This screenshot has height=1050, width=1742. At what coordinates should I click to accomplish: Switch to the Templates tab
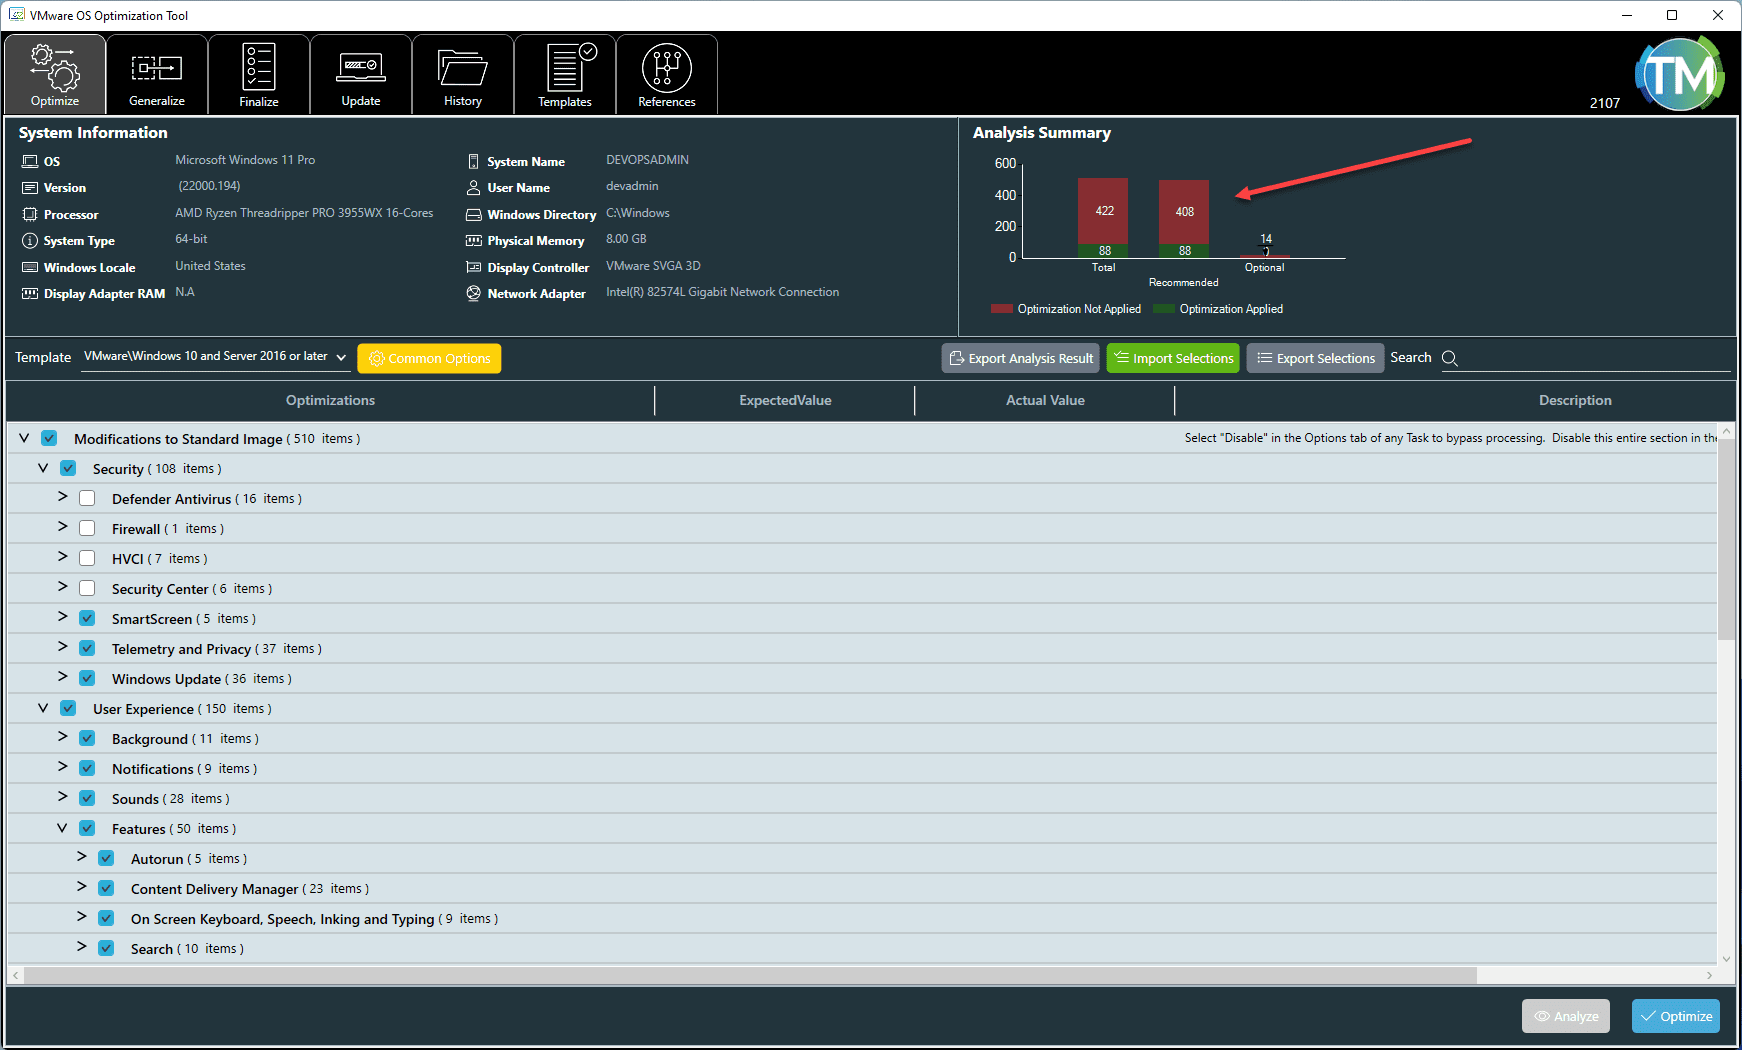pos(564,74)
